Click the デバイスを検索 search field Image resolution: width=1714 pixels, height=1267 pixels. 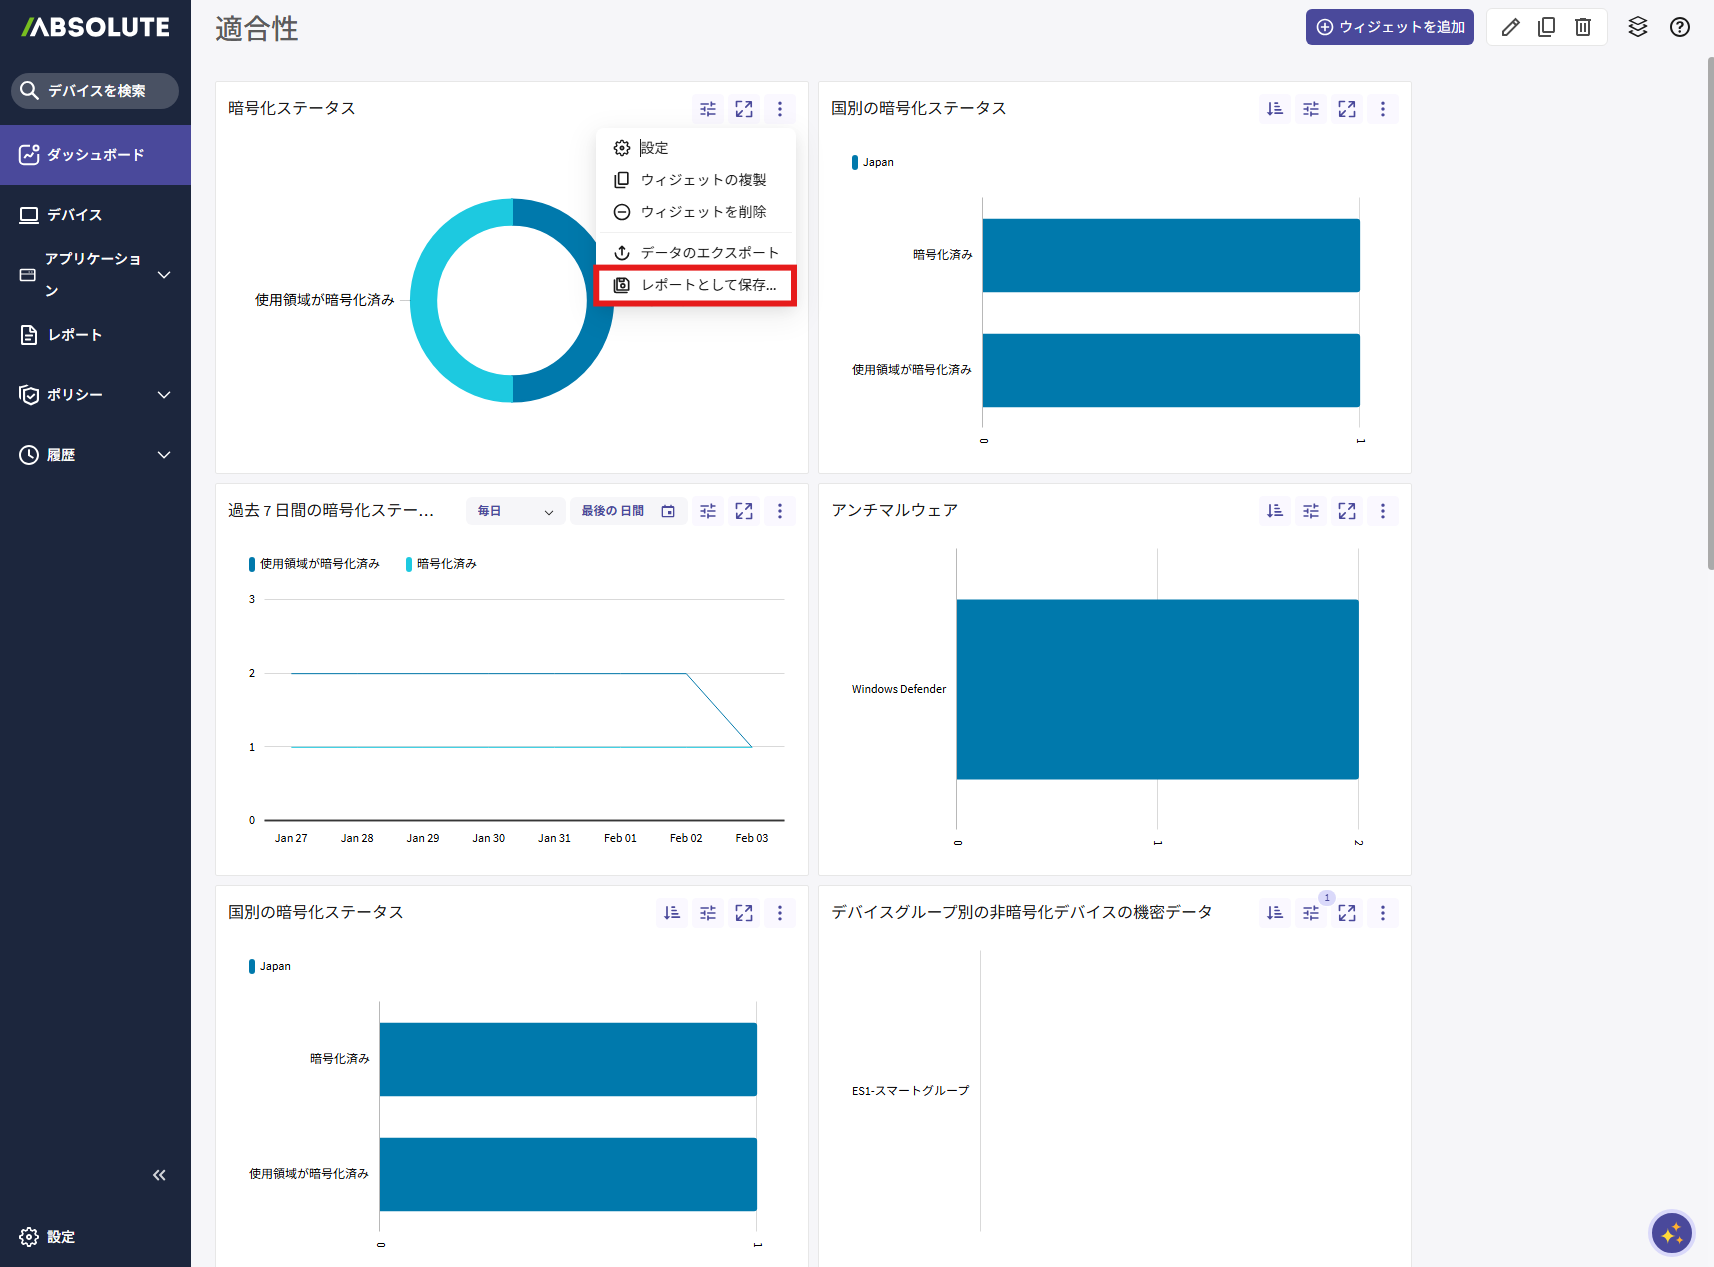pos(95,91)
